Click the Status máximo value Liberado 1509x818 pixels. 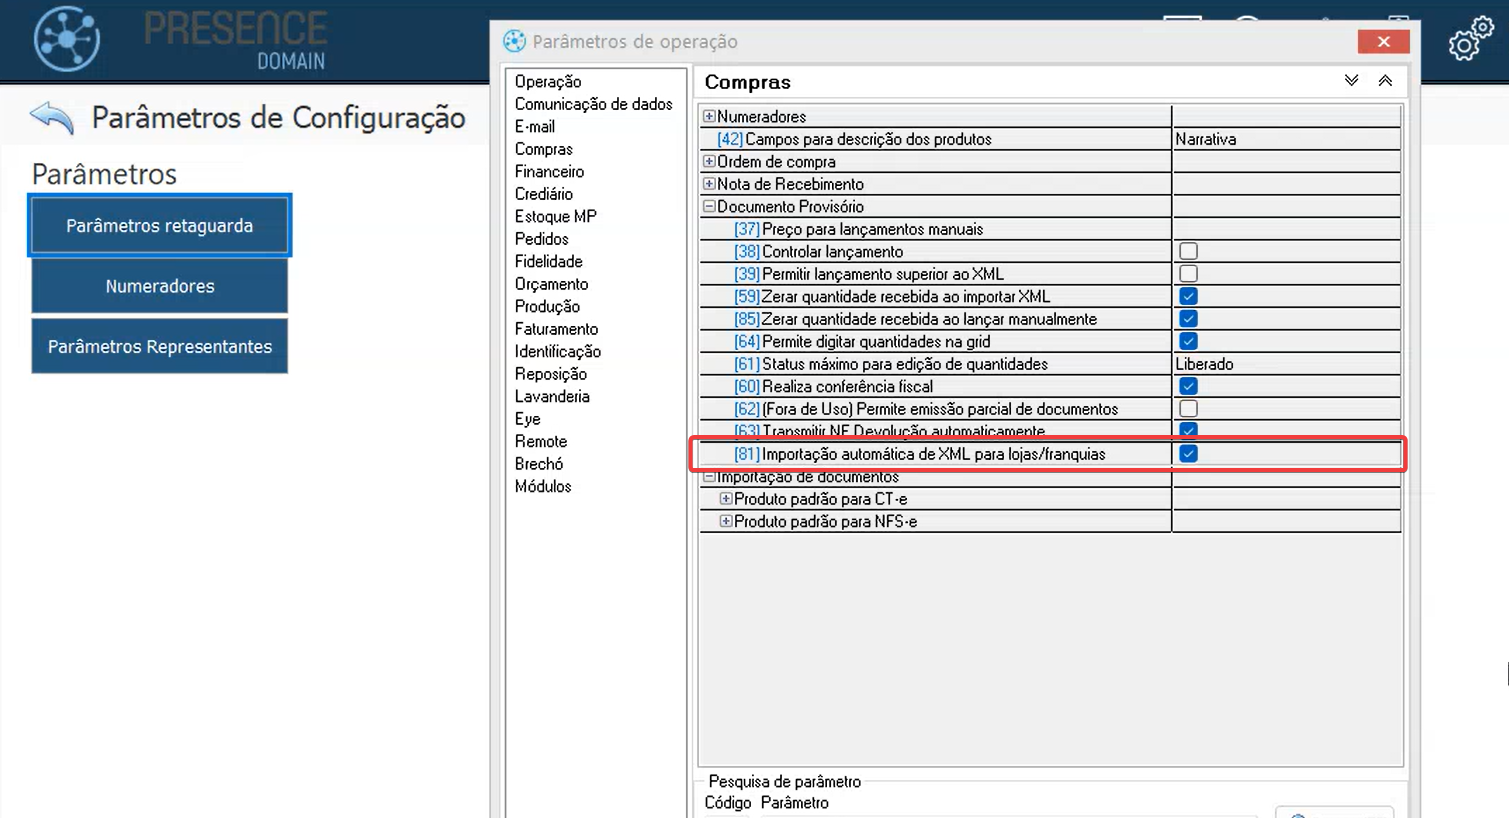(x=1204, y=364)
